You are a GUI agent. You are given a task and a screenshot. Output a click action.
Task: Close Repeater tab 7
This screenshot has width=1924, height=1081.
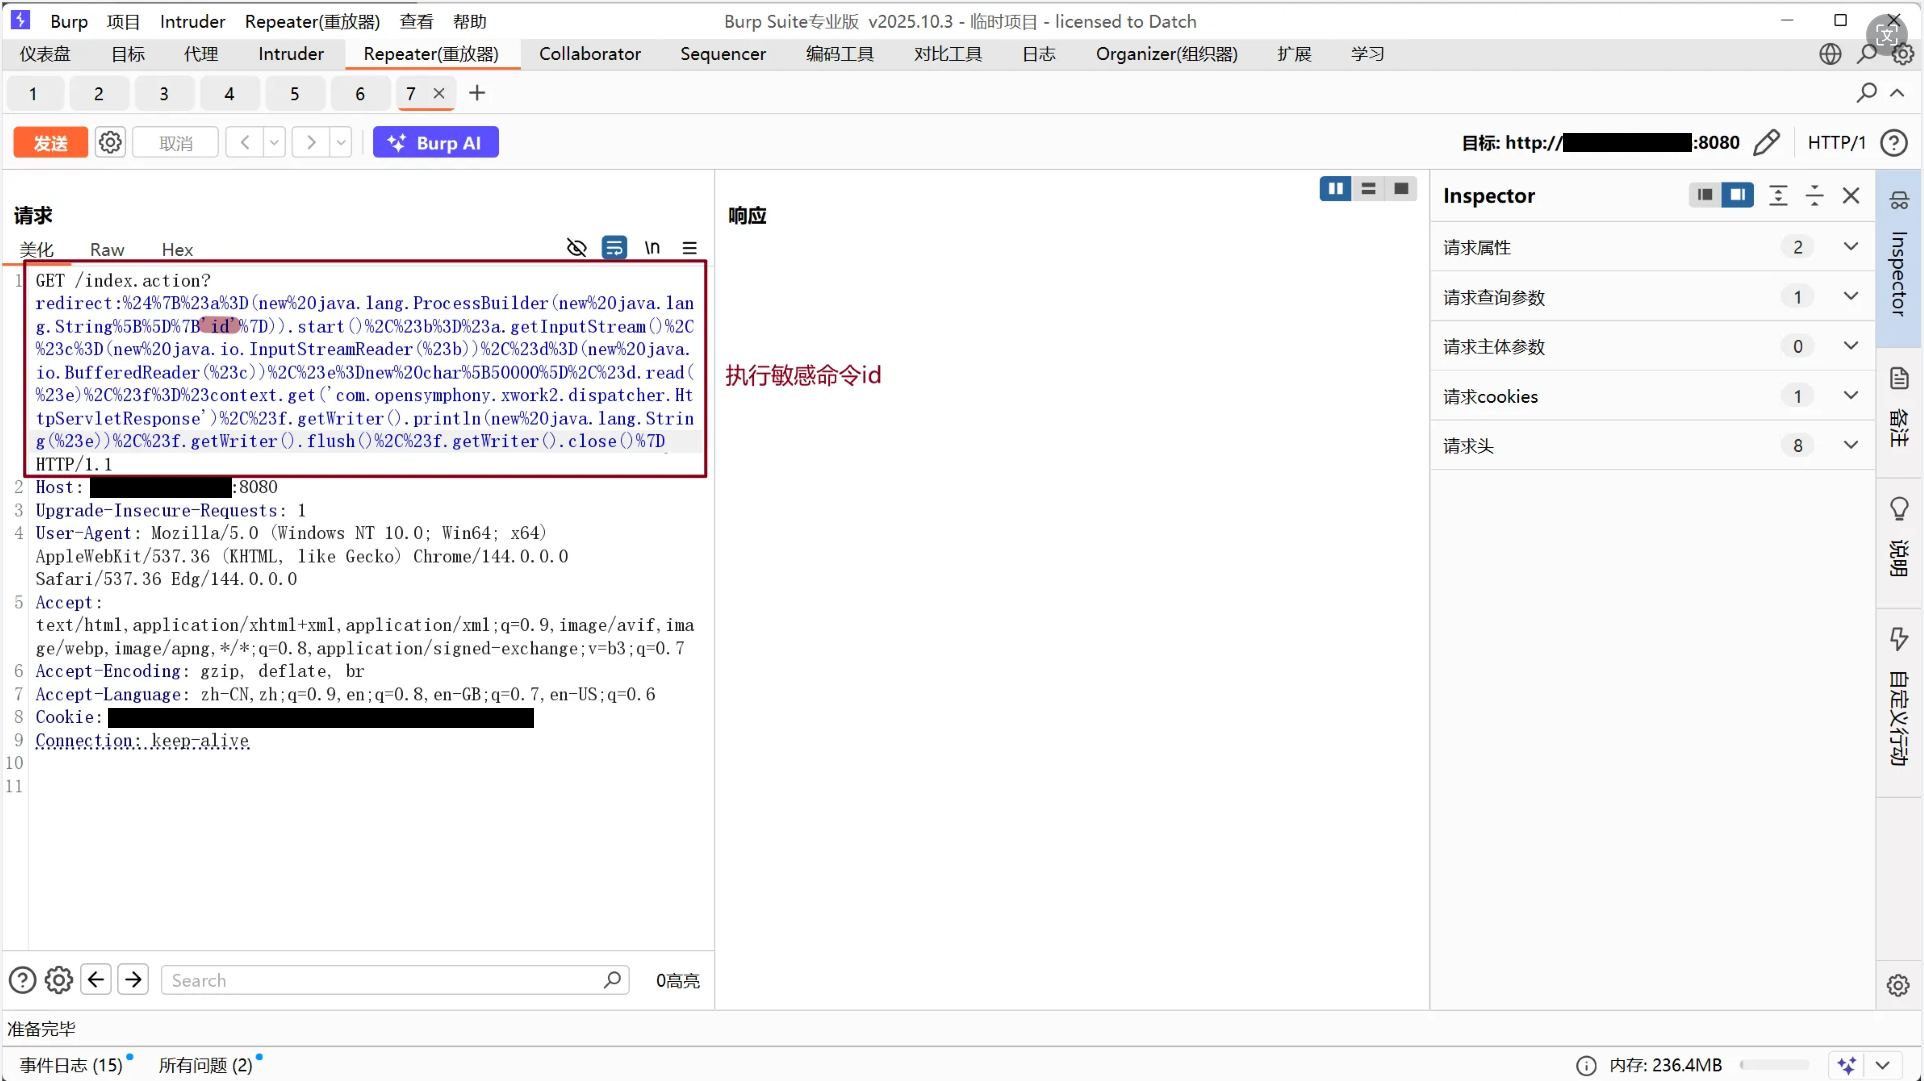click(439, 93)
